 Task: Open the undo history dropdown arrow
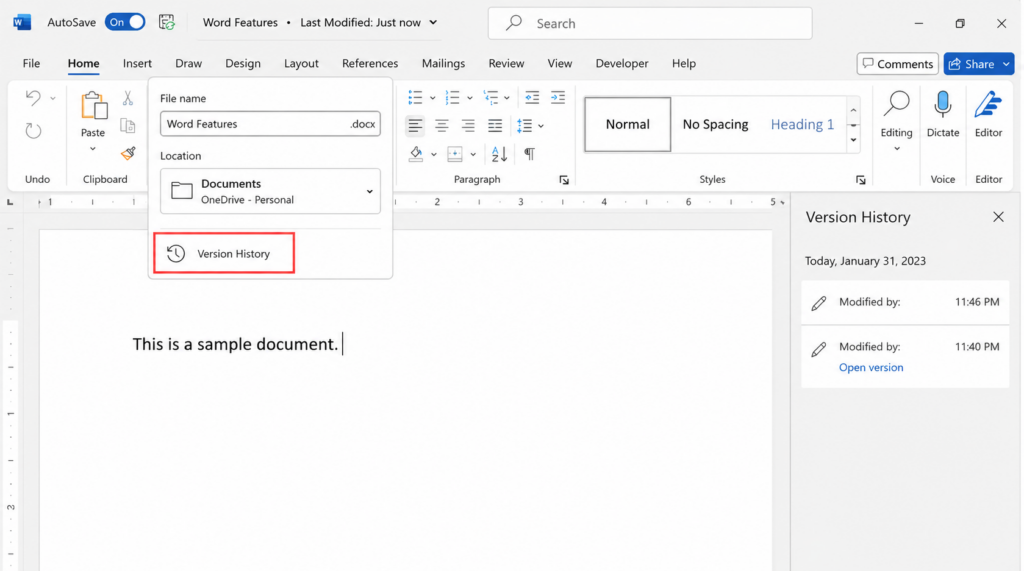(53, 99)
